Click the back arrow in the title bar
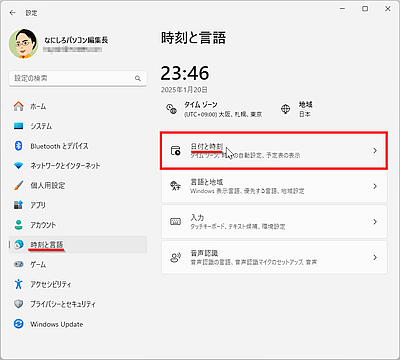Image resolution: width=400 pixels, height=360 pixels. tap(13, 13)
